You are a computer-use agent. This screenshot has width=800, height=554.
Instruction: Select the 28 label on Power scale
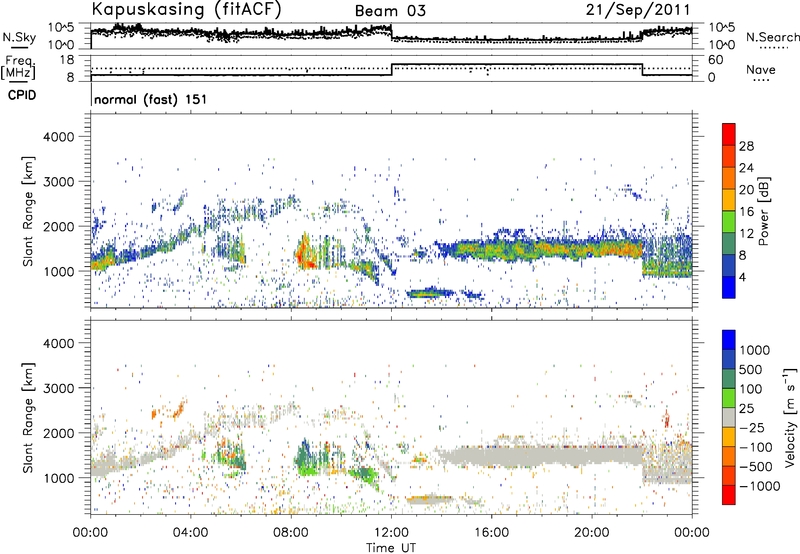click(x=746, y=146)
